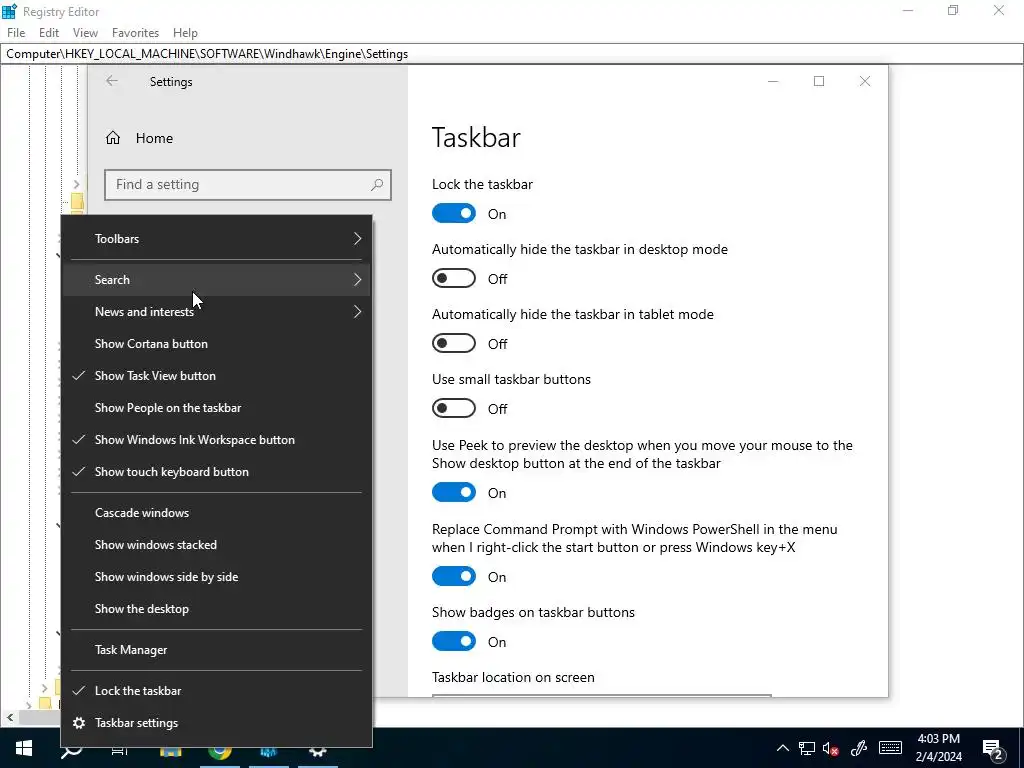Minimize the Settings window
This screenshot has height=768, width=1024.
tap(773, 81)
